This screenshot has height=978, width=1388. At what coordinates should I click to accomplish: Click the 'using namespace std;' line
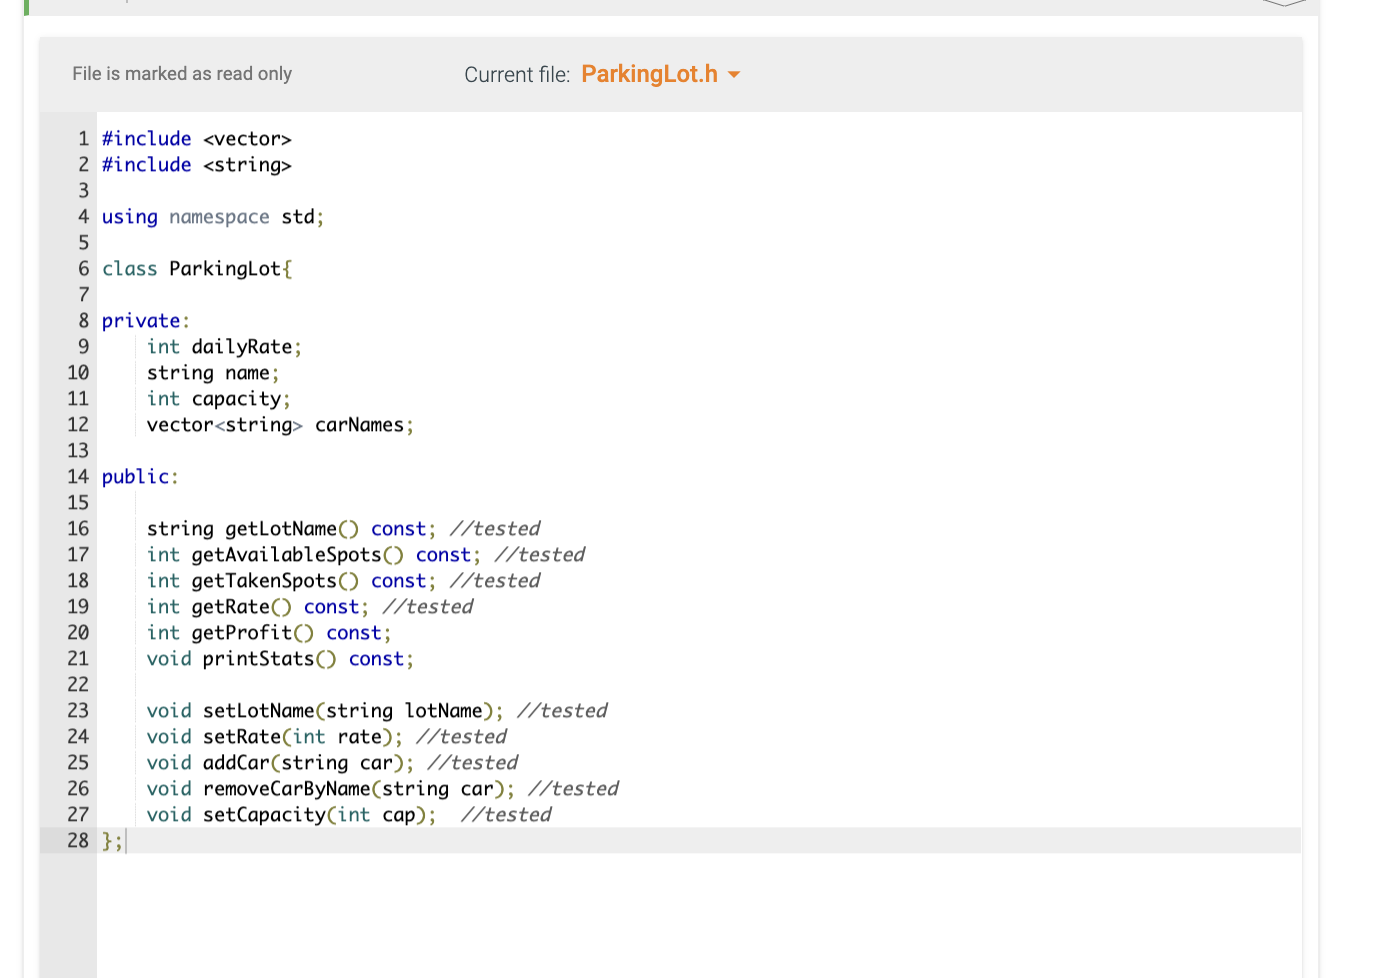(211, 216)
